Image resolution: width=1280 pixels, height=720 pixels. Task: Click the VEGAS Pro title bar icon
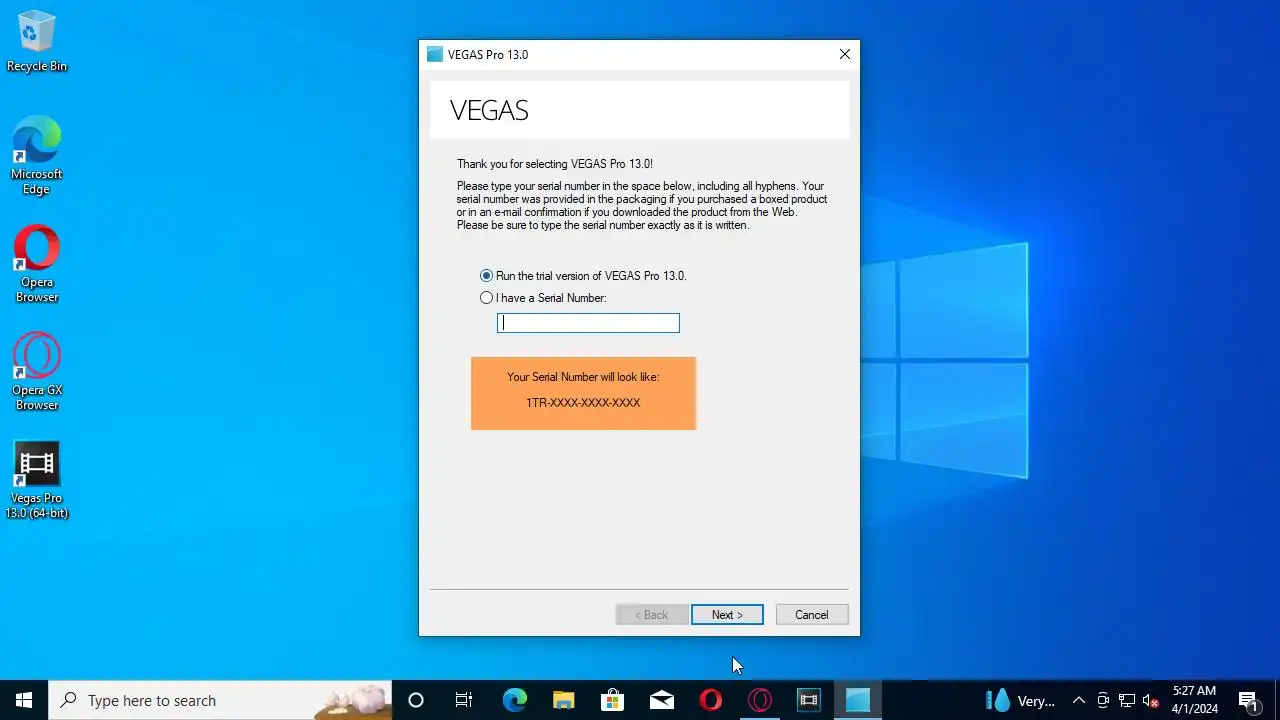435,55
